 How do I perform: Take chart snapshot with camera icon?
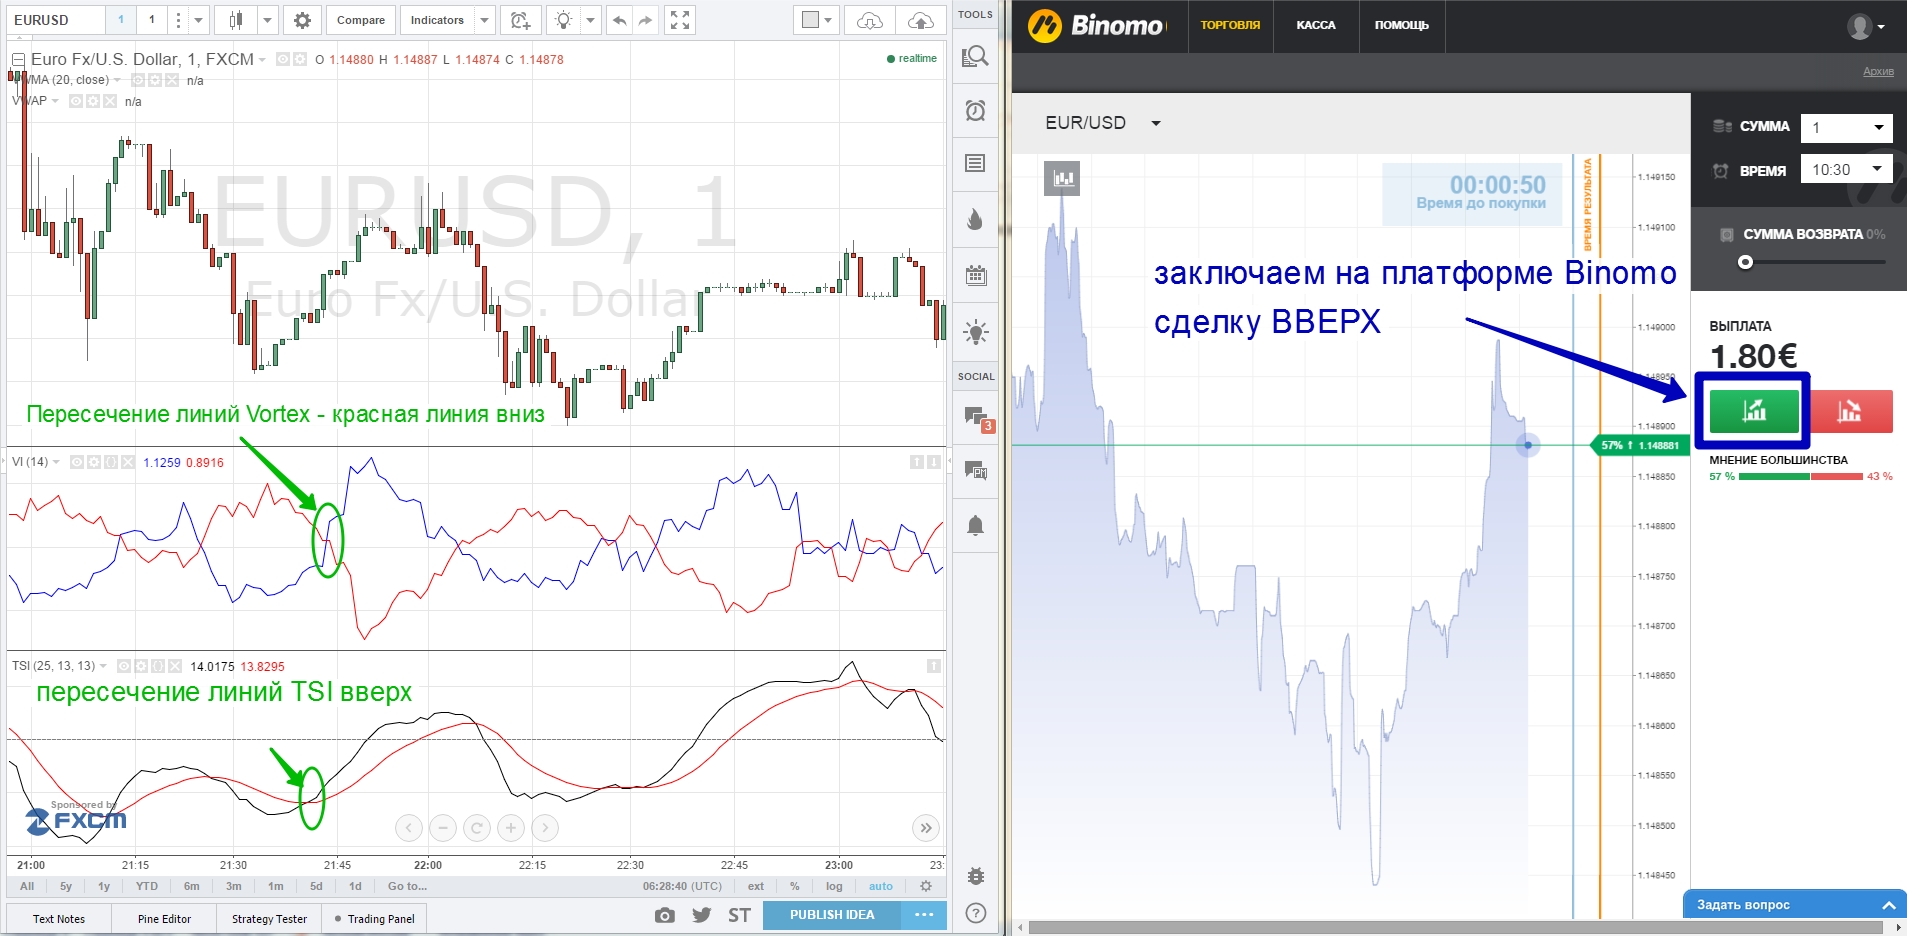pos(664,915)
